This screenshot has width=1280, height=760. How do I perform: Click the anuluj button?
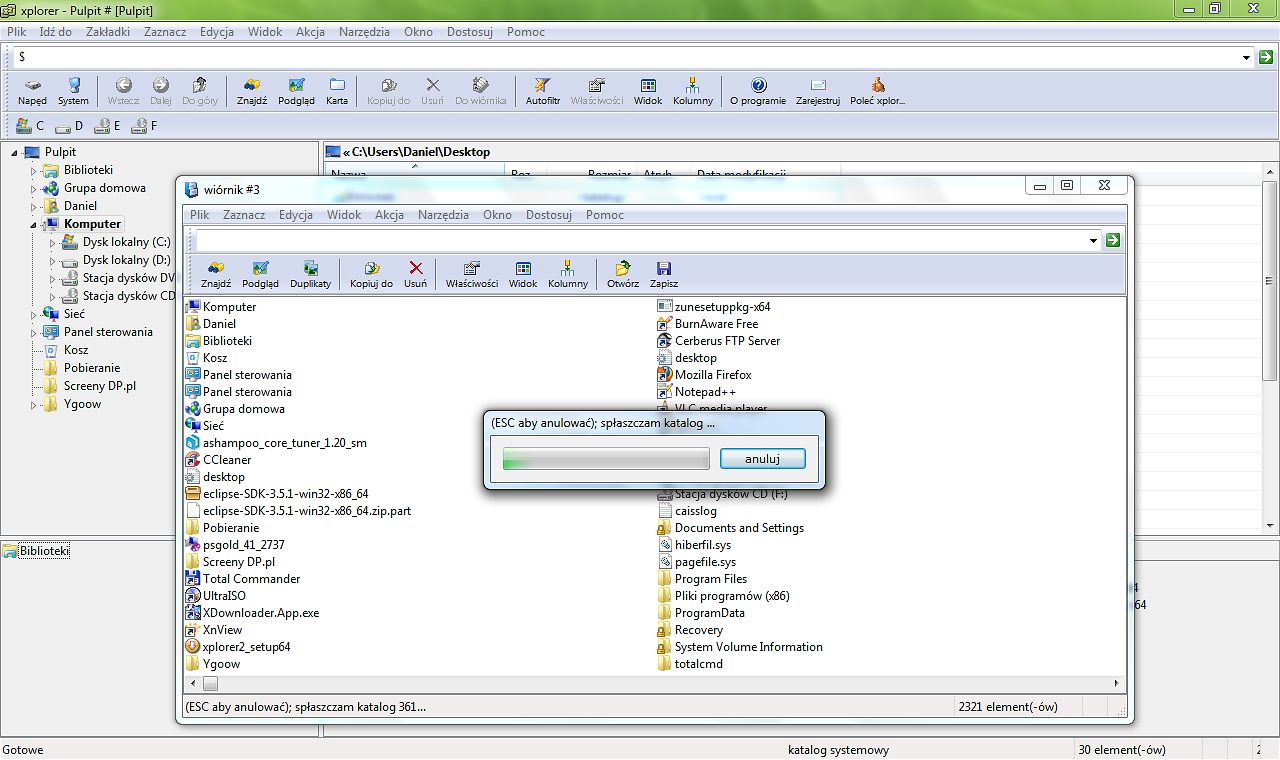762,459
